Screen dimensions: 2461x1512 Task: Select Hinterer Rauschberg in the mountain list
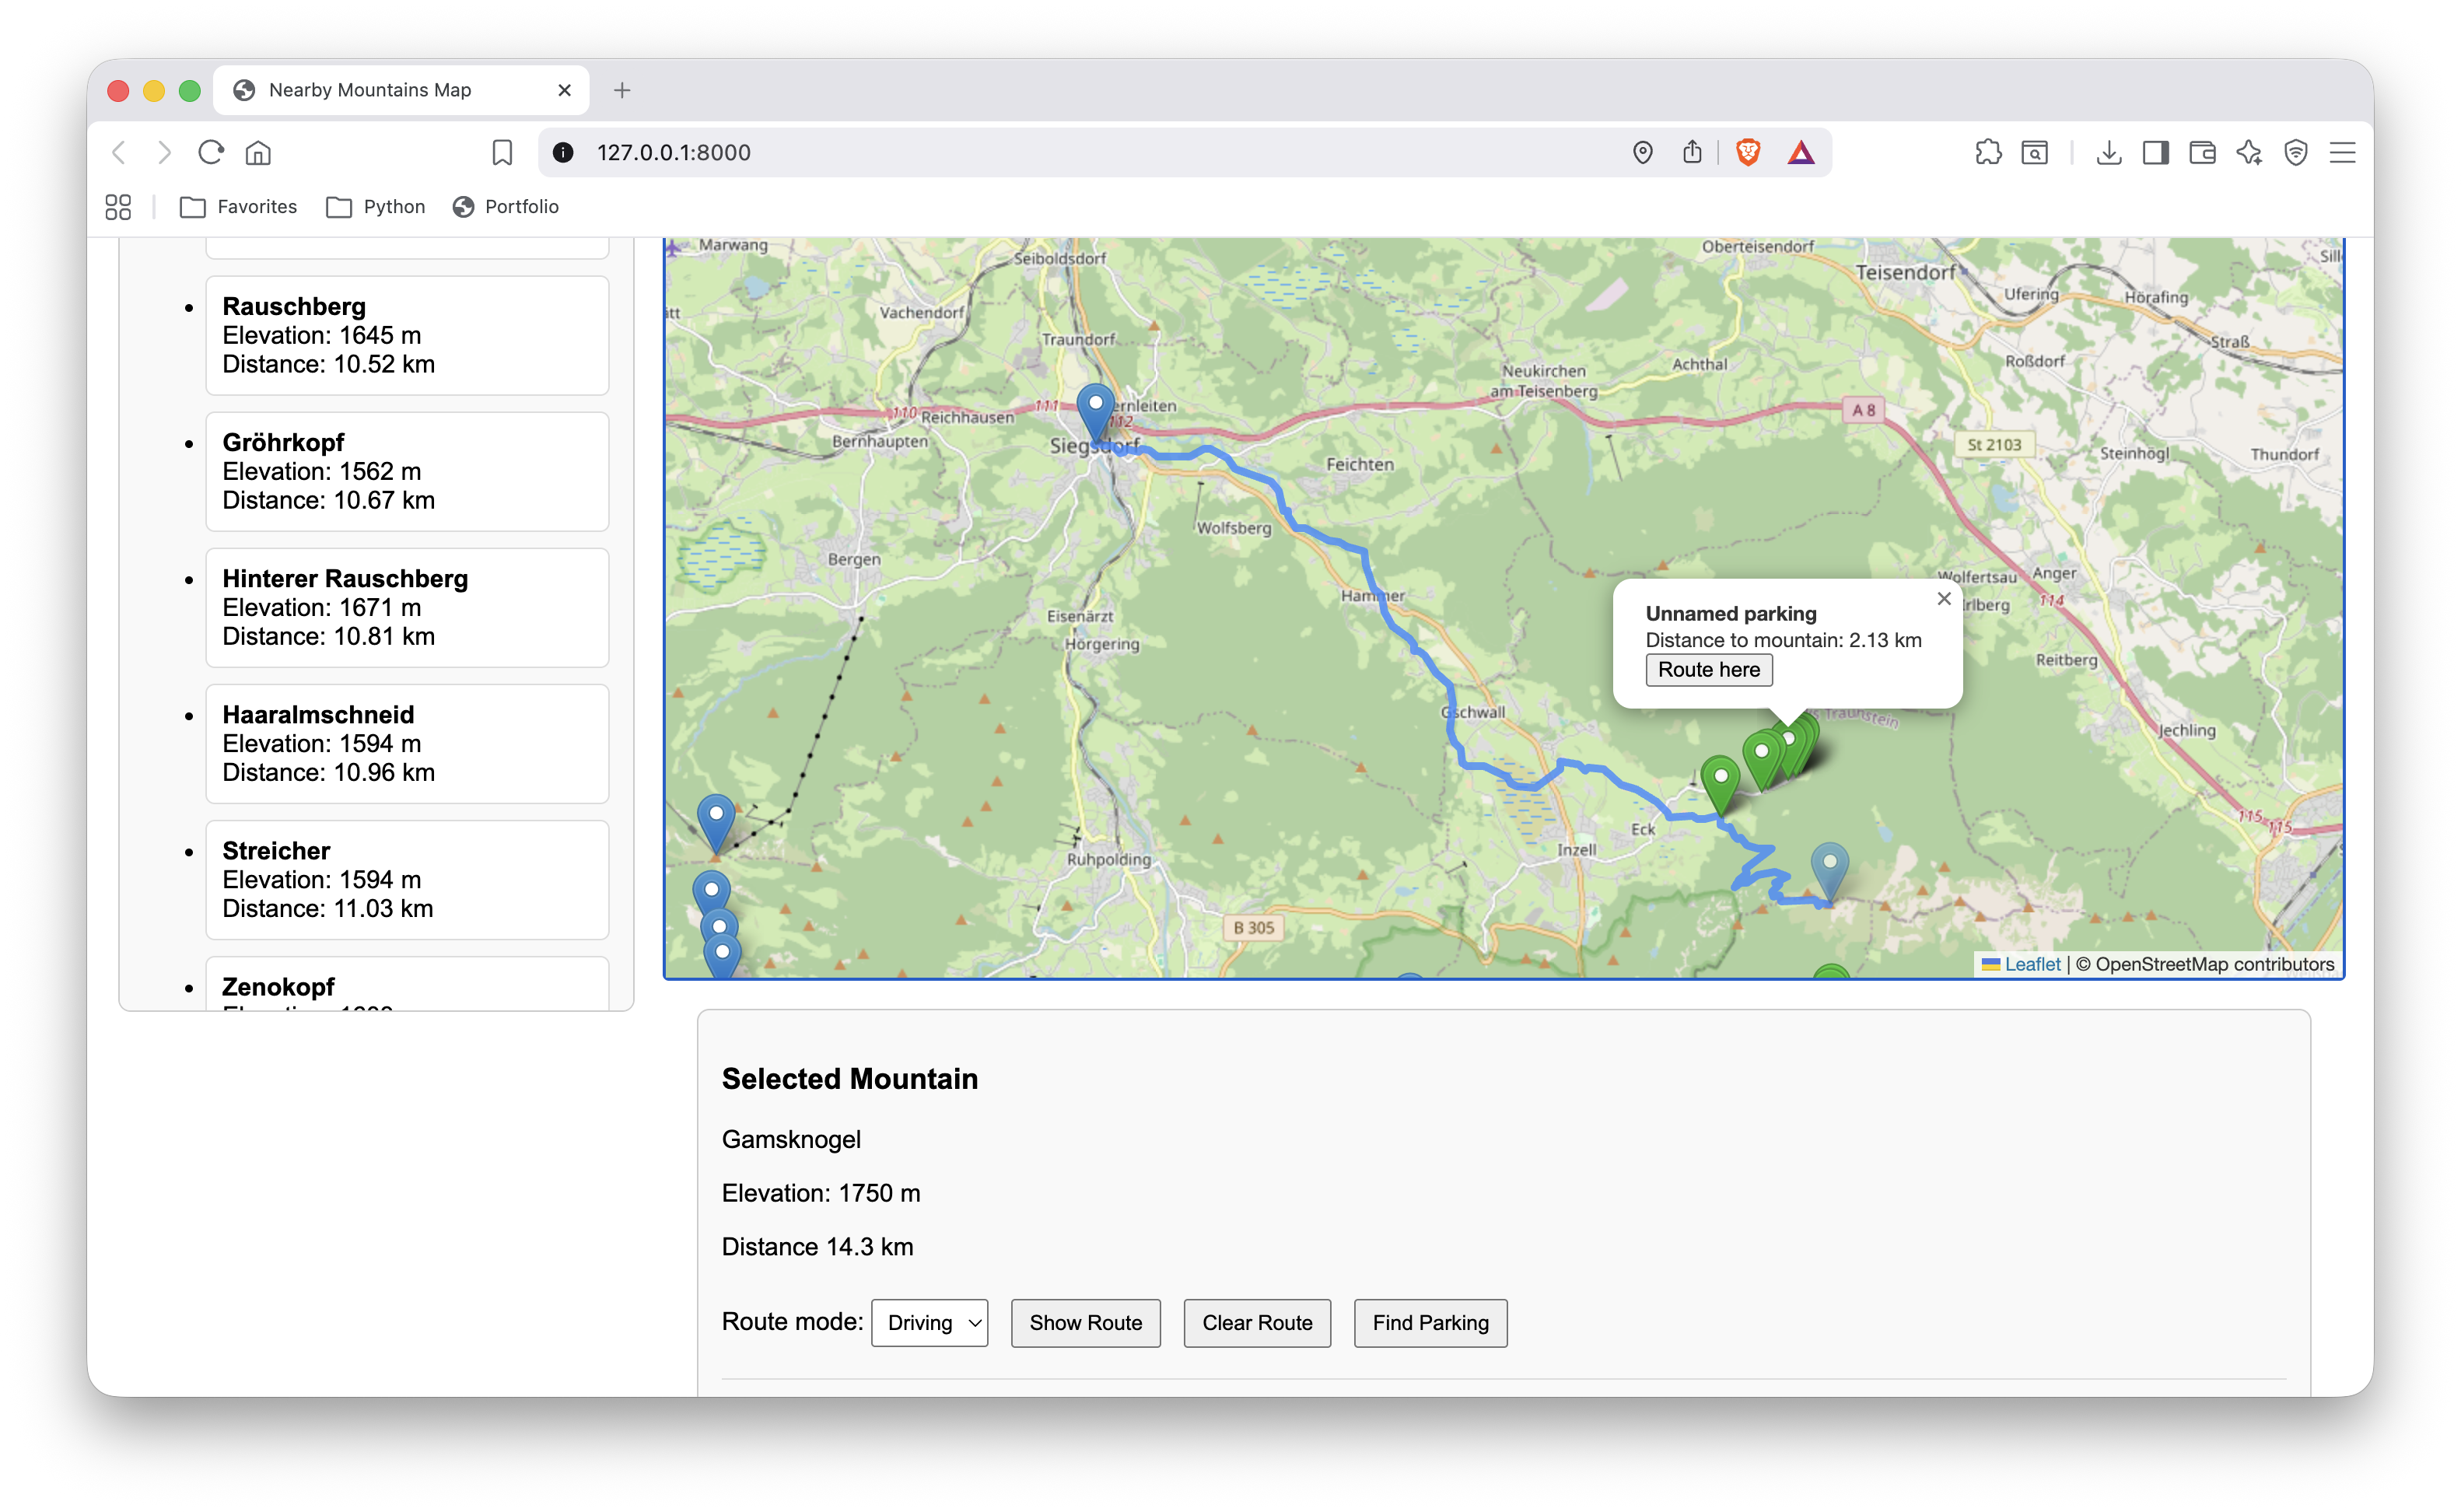coord(407,607)
